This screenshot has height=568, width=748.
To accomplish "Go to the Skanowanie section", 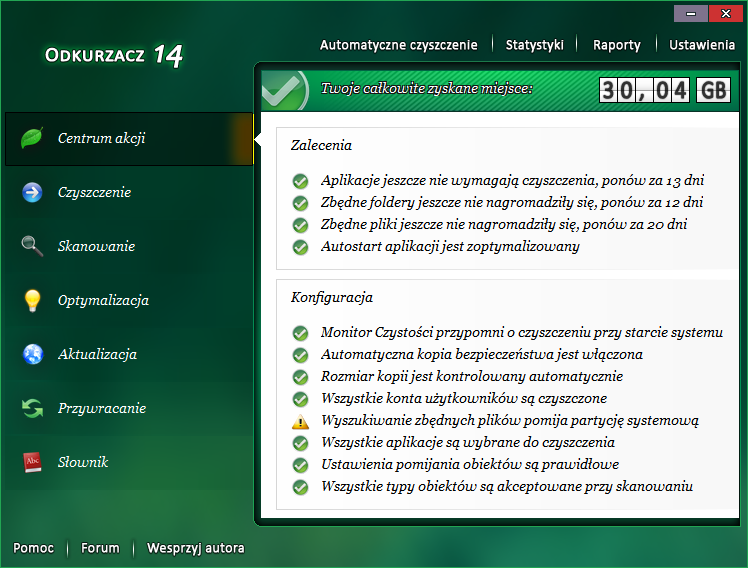I will tap(129, 247).
